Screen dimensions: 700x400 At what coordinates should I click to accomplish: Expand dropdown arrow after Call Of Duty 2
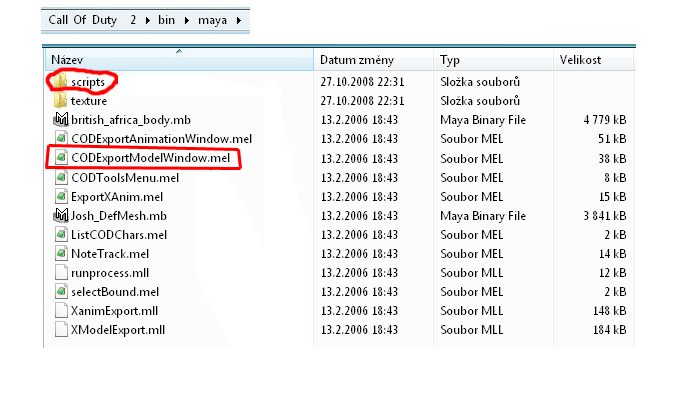[x=147, y=21]
